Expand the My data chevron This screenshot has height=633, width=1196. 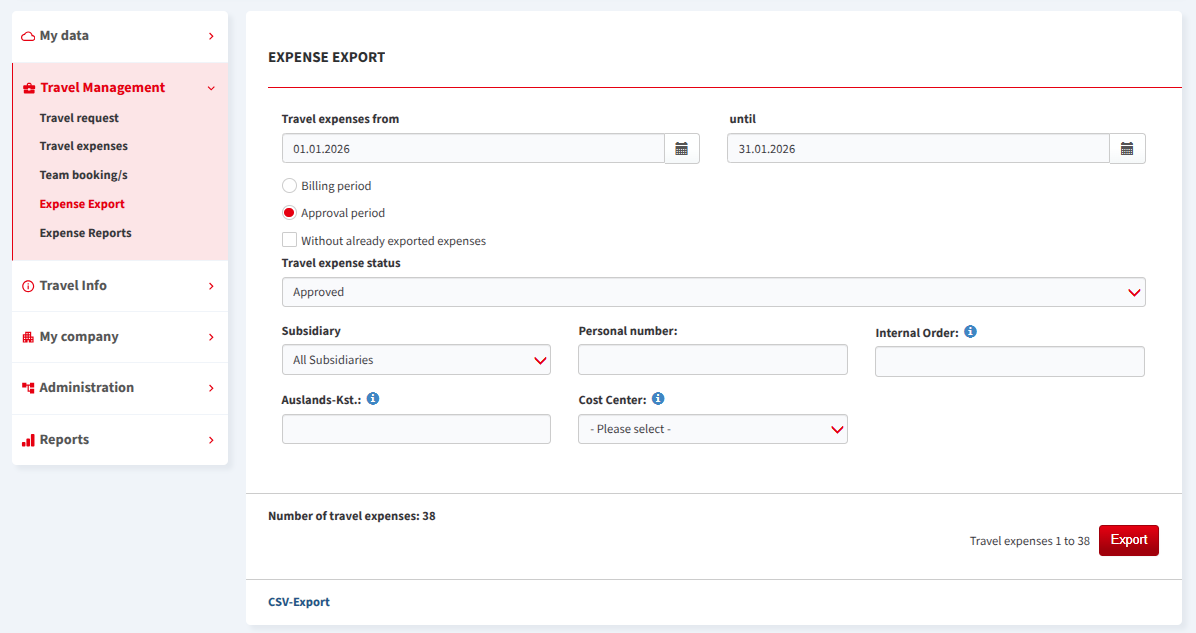[211, 36]
